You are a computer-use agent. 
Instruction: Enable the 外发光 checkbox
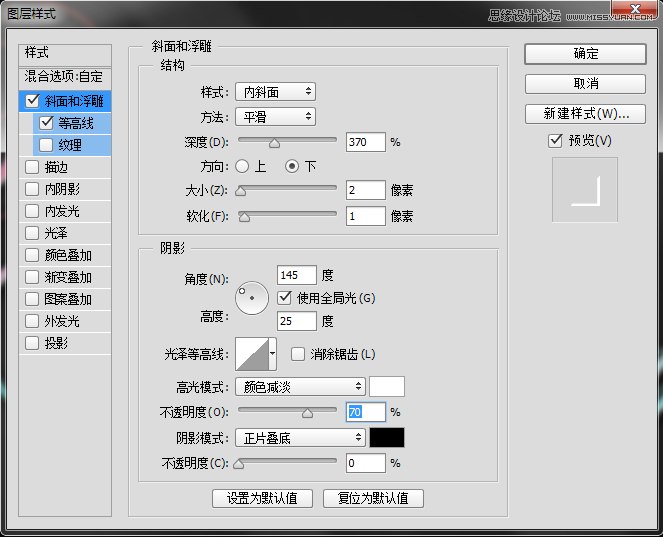pos(33,321)
